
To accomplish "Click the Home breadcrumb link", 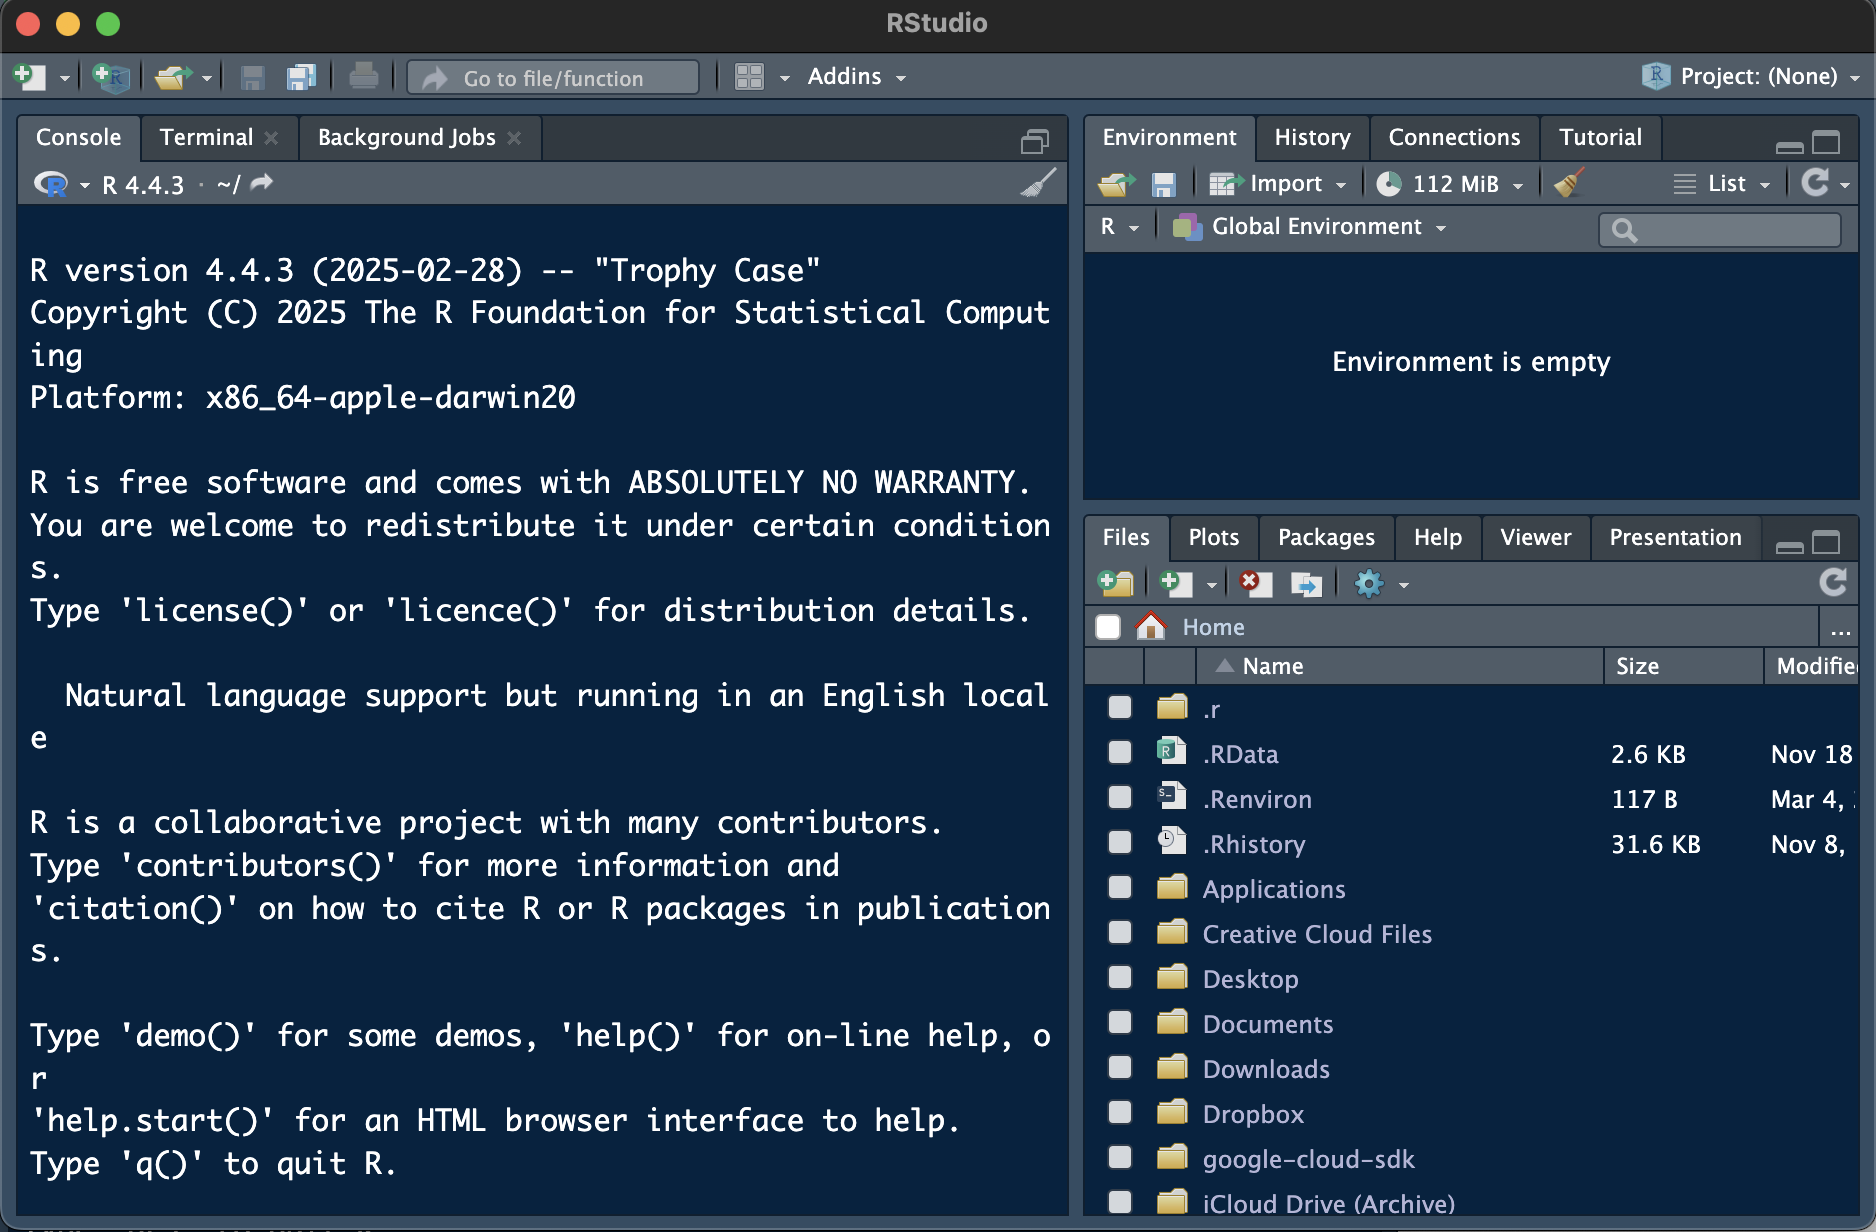I will (x=1213, y=627).
